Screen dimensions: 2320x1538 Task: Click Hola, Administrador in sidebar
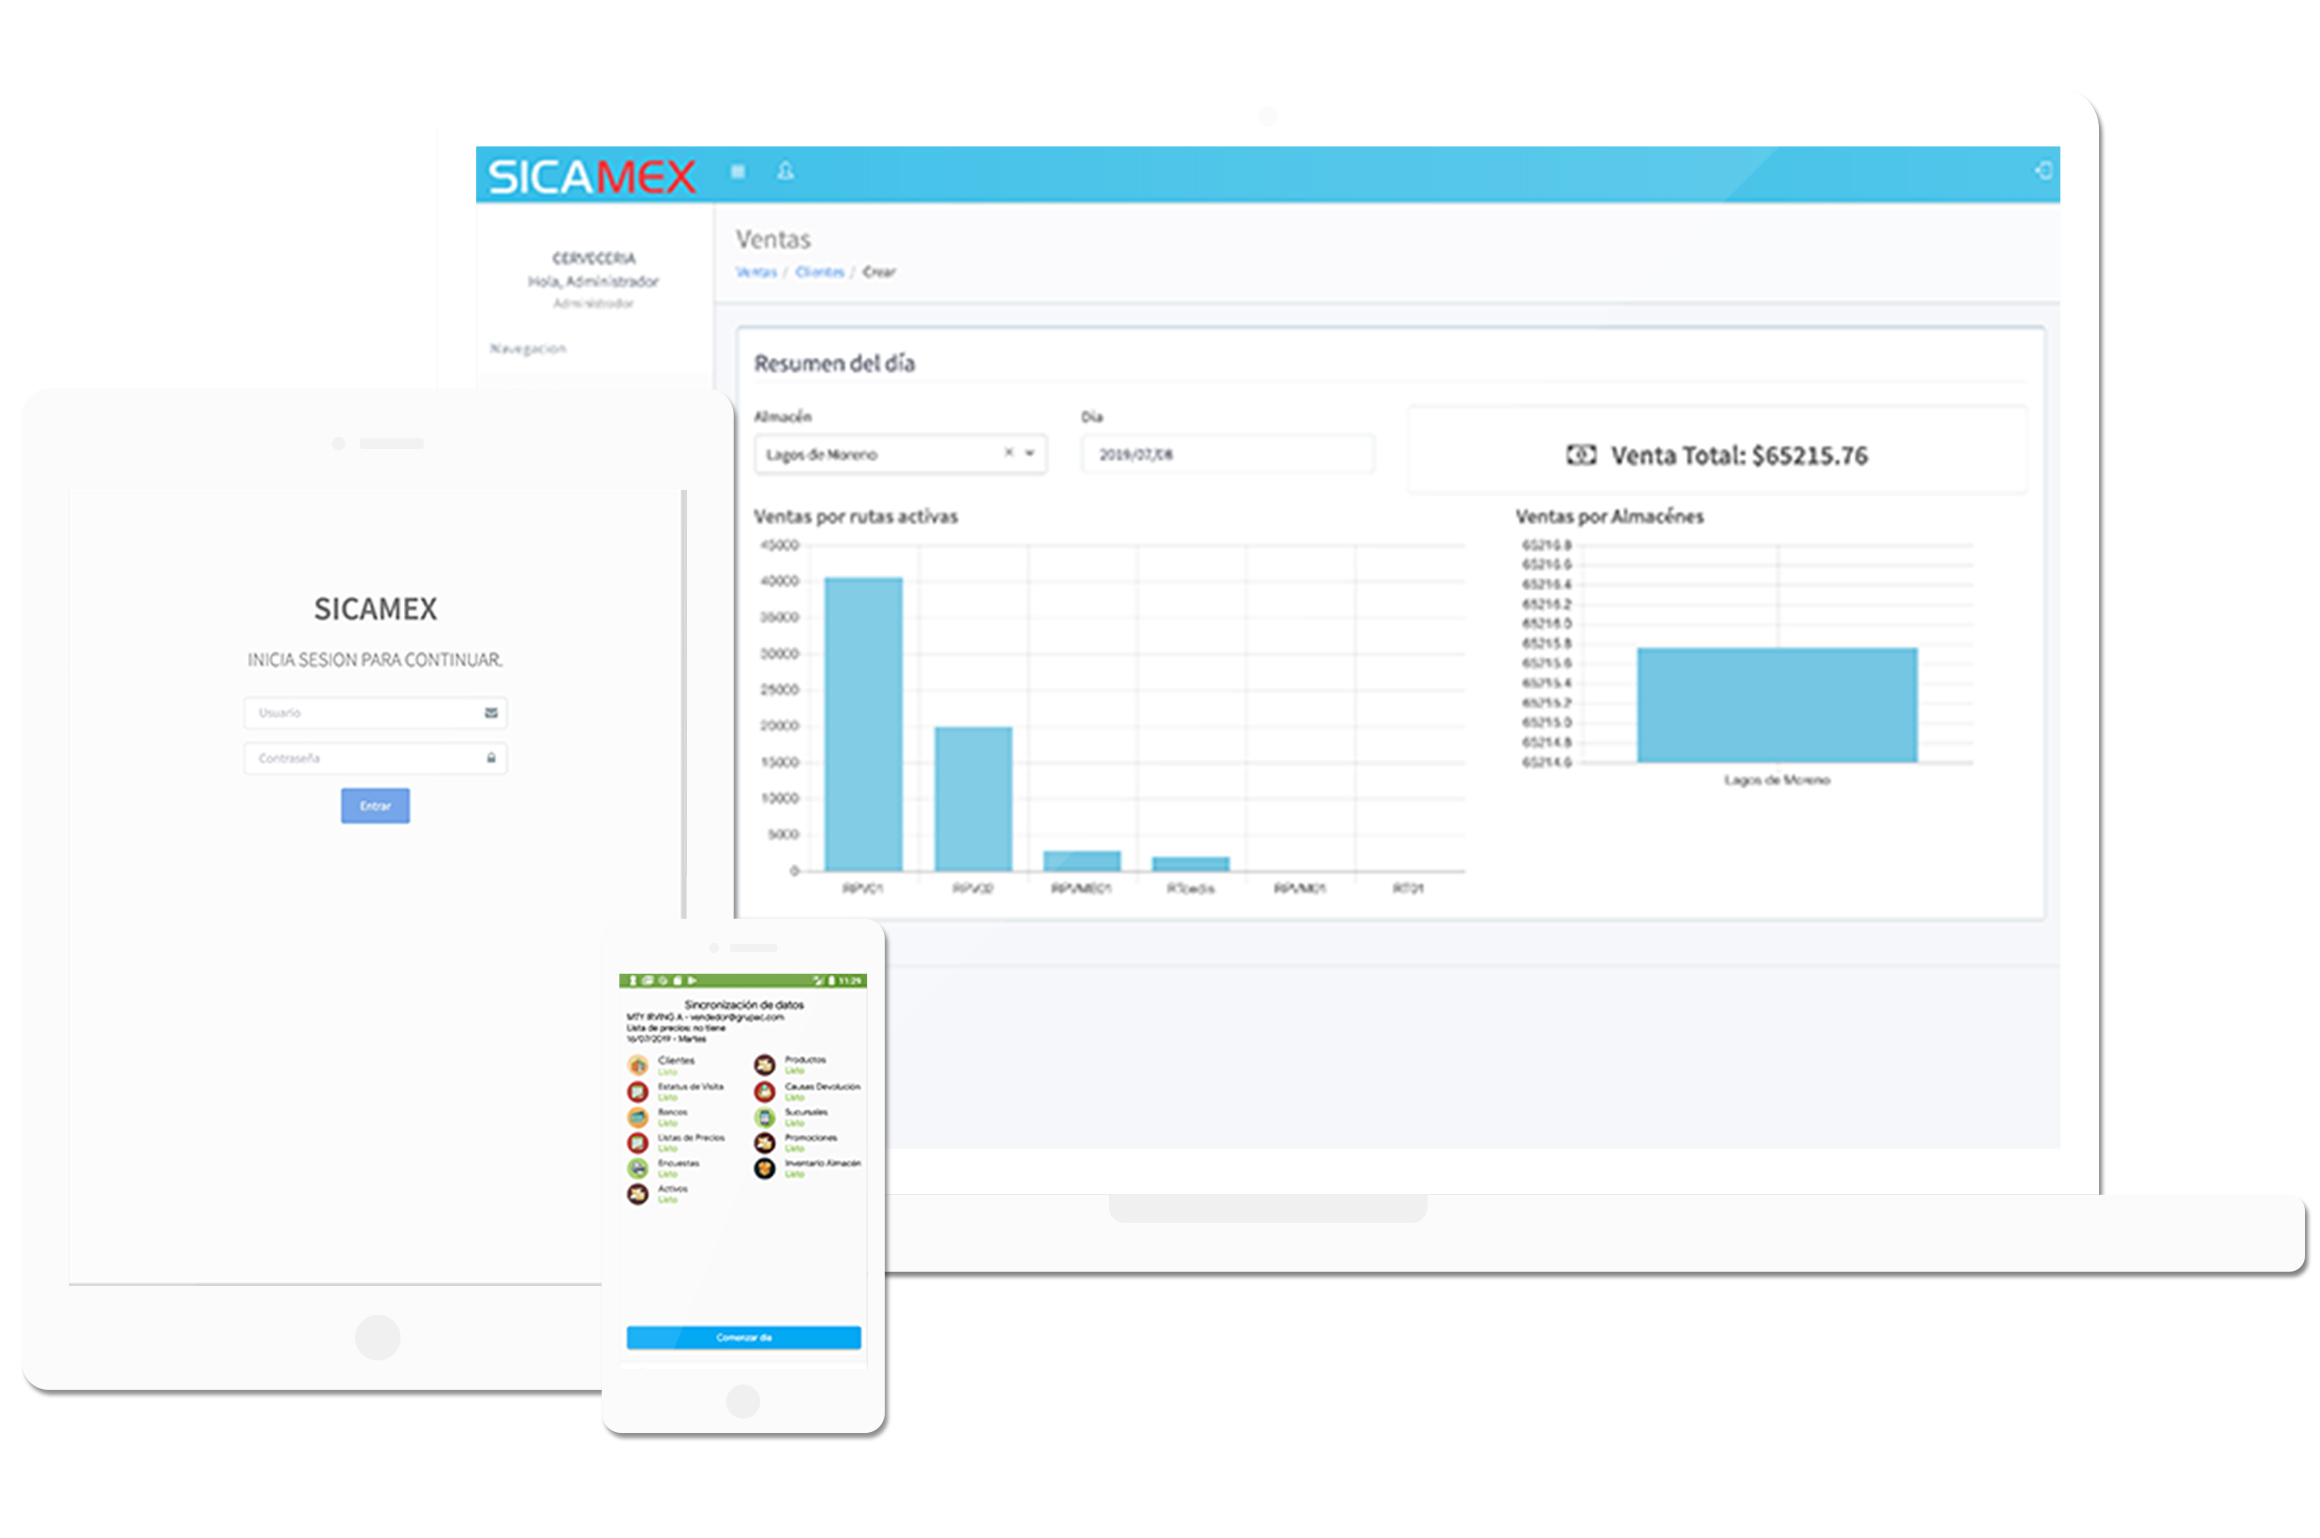[x=593, y=282]
